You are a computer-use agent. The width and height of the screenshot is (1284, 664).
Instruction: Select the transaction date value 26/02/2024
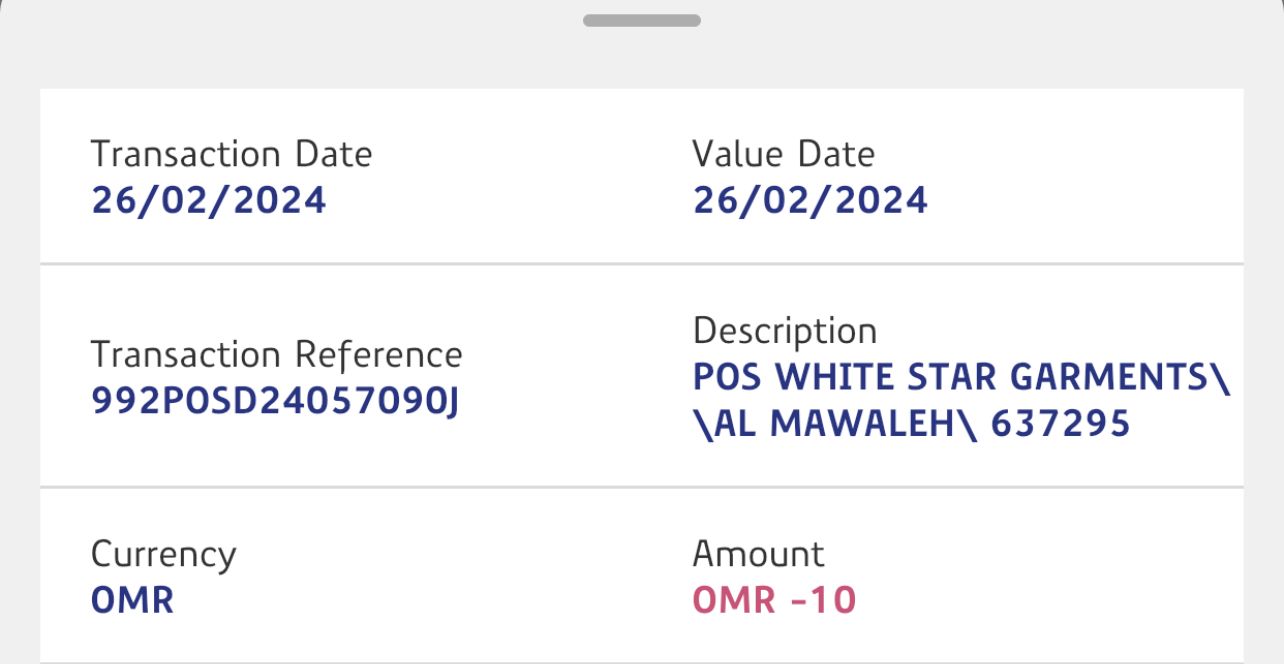click(208, 200)
